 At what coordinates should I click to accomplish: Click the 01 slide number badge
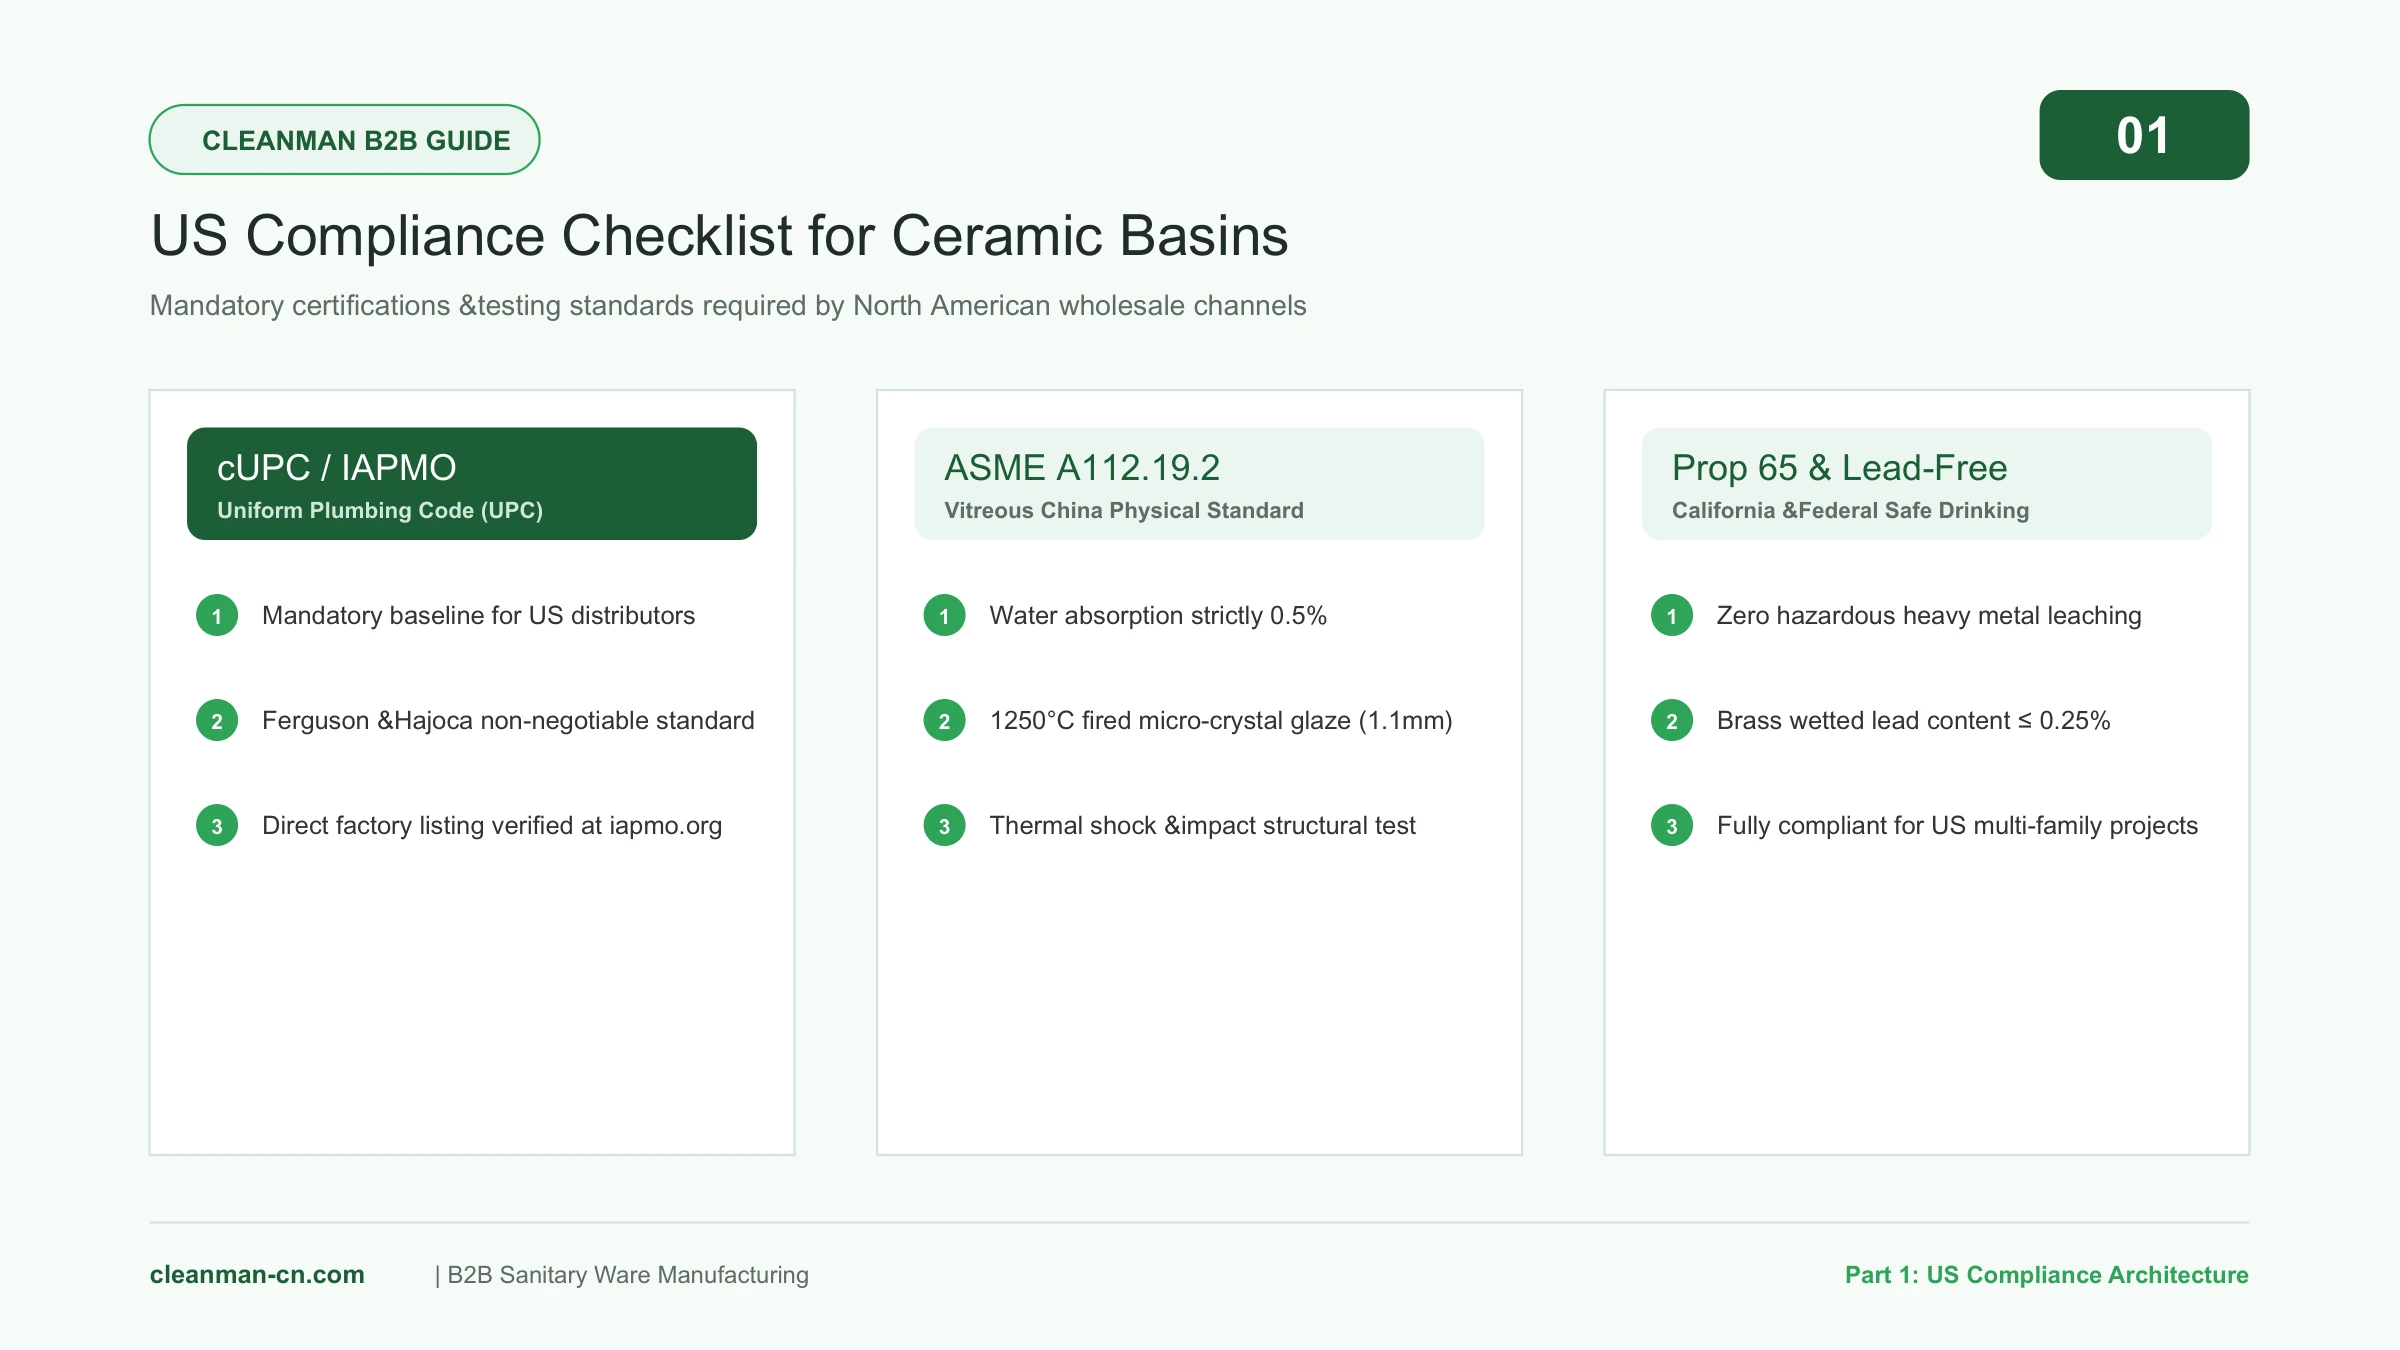2144,135
